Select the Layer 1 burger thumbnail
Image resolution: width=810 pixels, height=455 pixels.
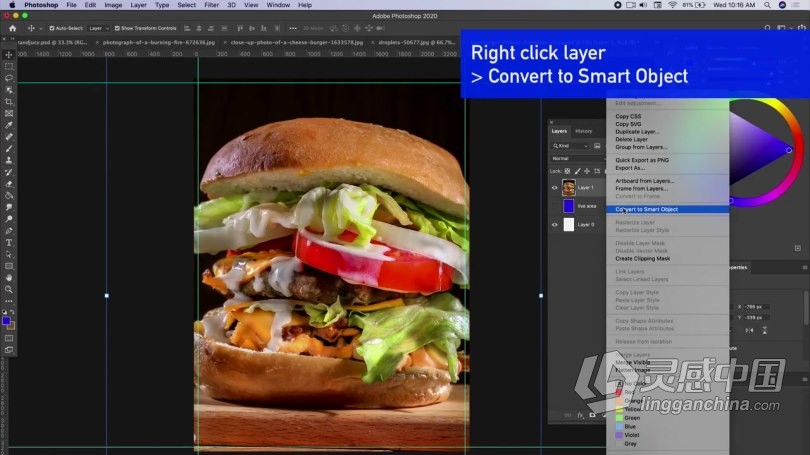coord(569,187)
